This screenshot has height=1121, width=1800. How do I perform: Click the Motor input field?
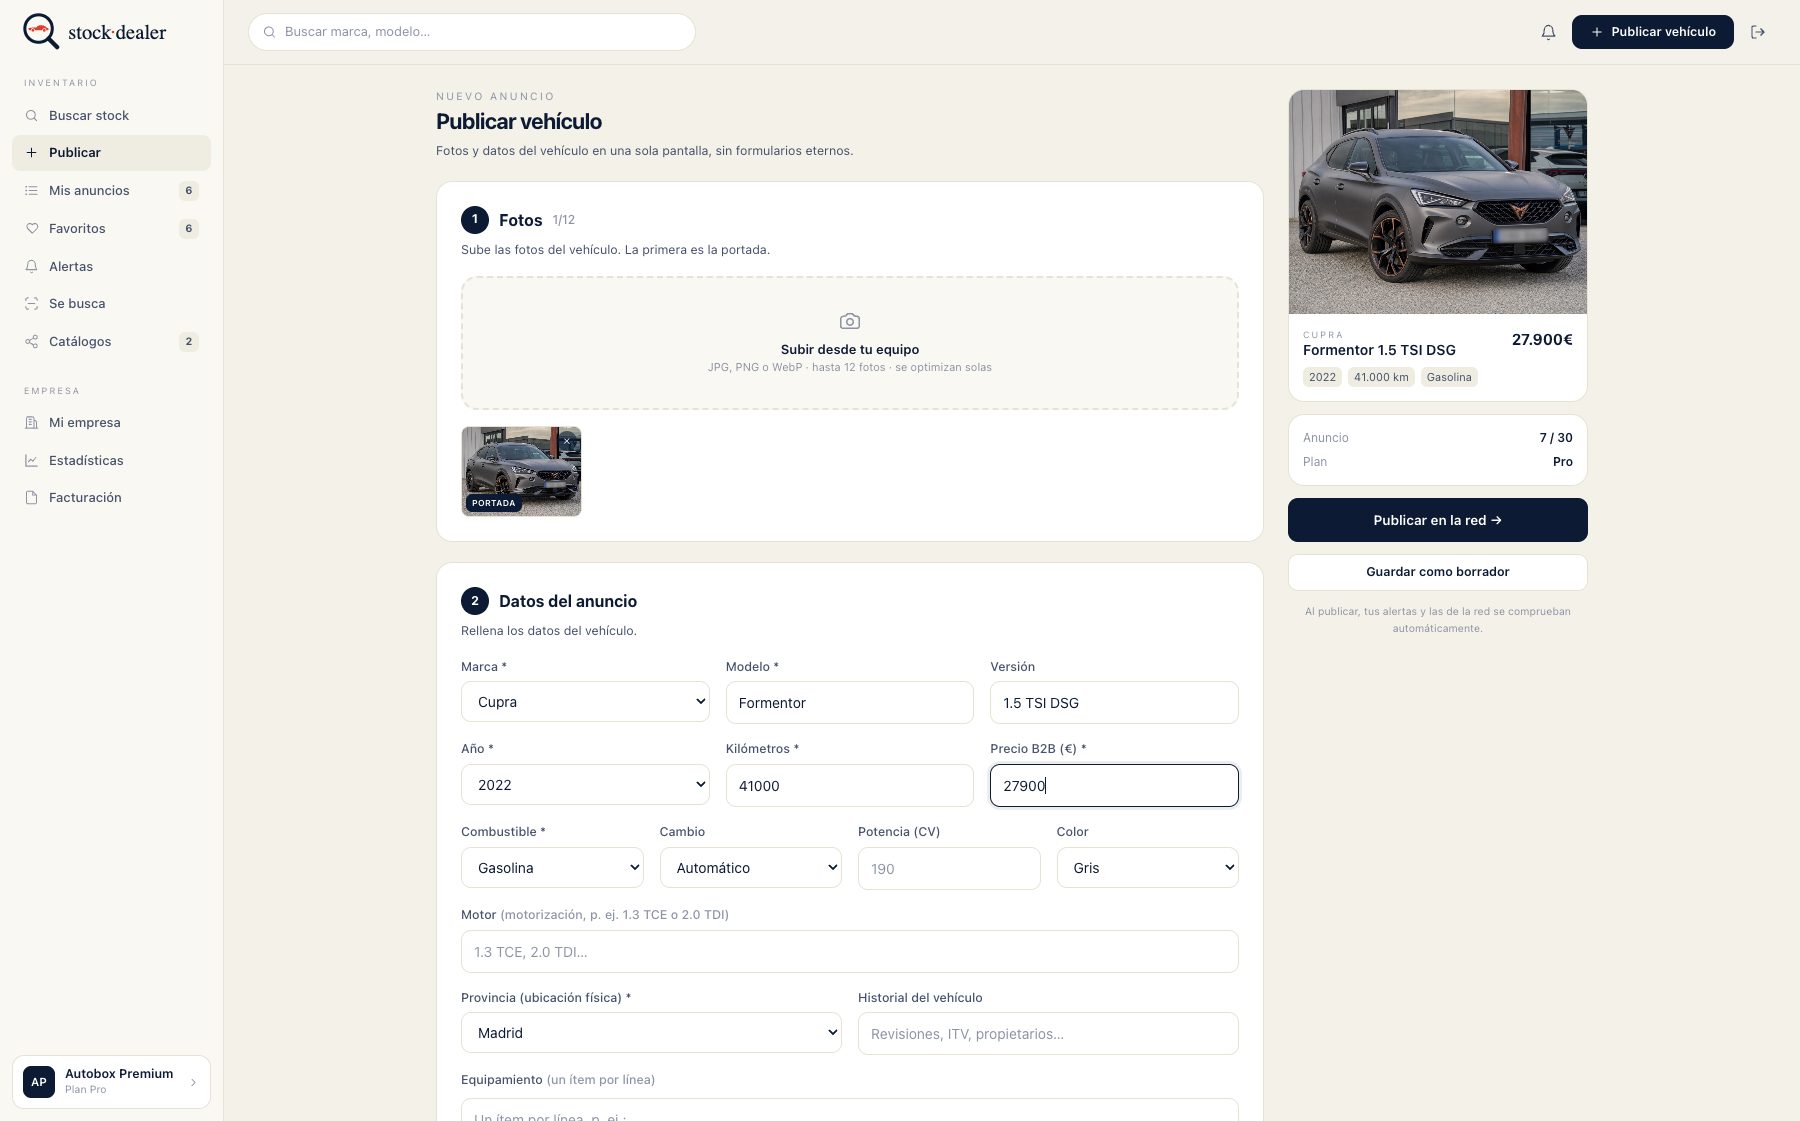point(850,952)
